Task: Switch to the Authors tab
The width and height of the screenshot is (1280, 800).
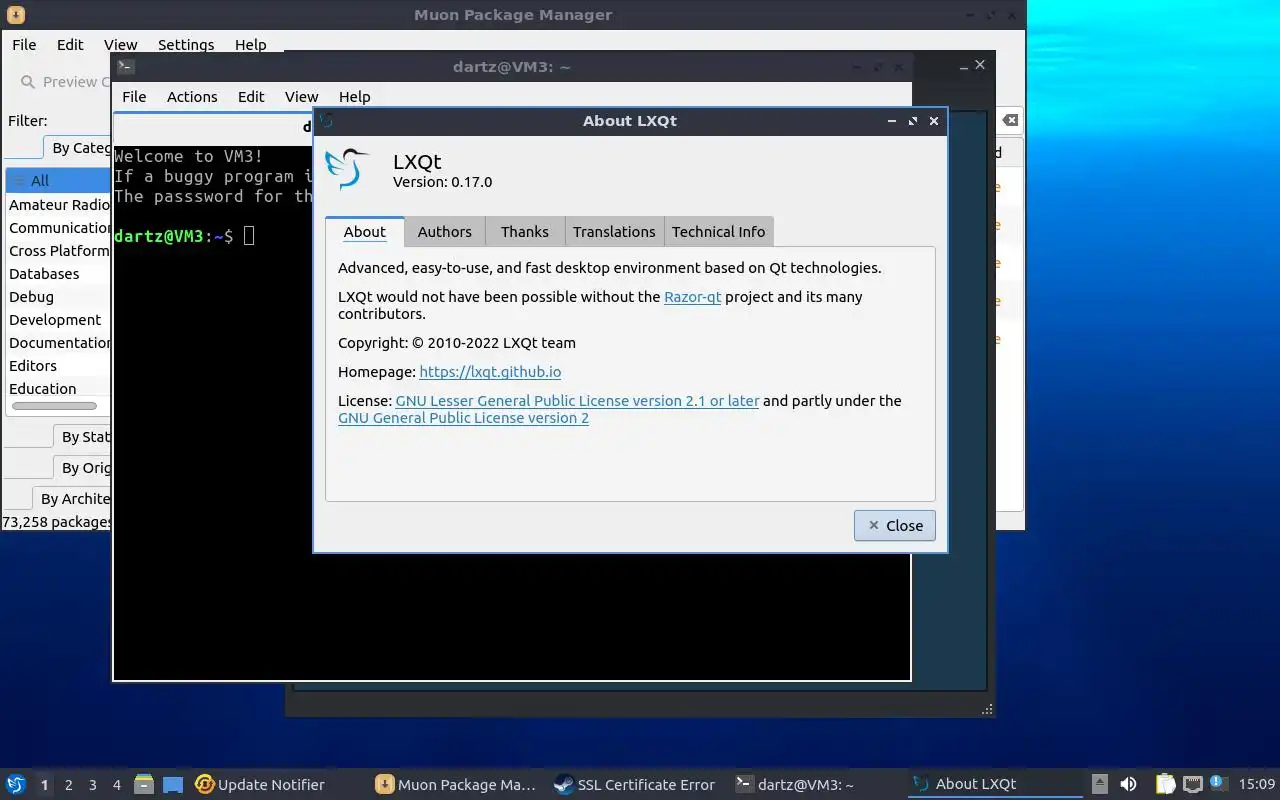Action: [x=444, y=231]
